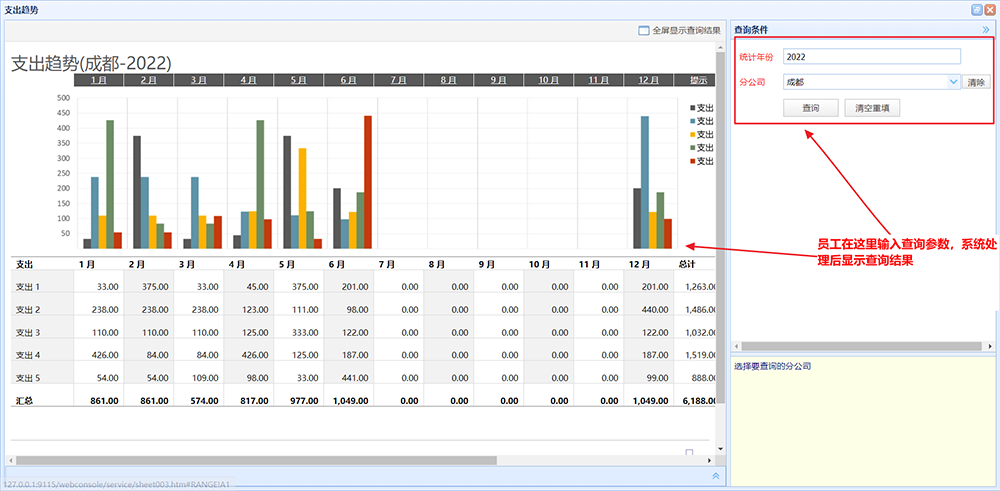Click the 总计 column header

click(x=687, y=264)
